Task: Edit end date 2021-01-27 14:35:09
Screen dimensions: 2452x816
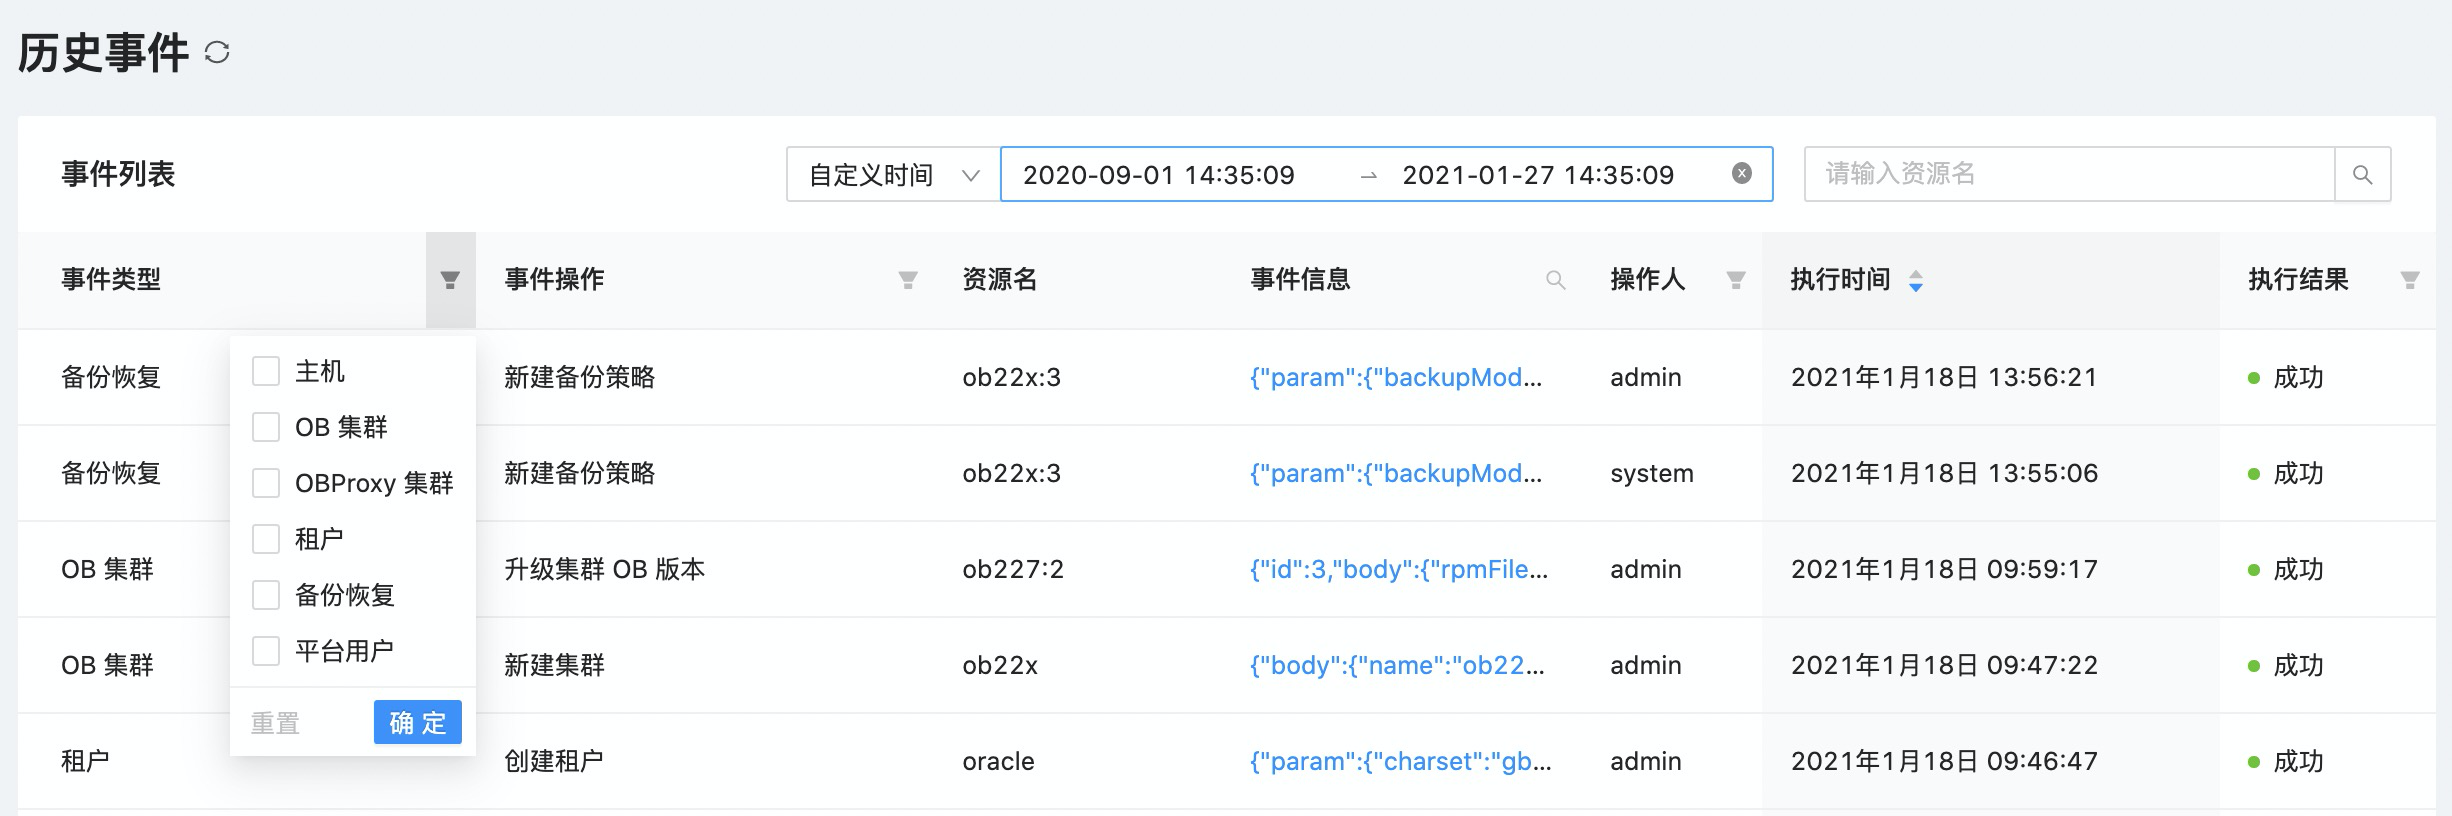Action: tap(1537, 175)
